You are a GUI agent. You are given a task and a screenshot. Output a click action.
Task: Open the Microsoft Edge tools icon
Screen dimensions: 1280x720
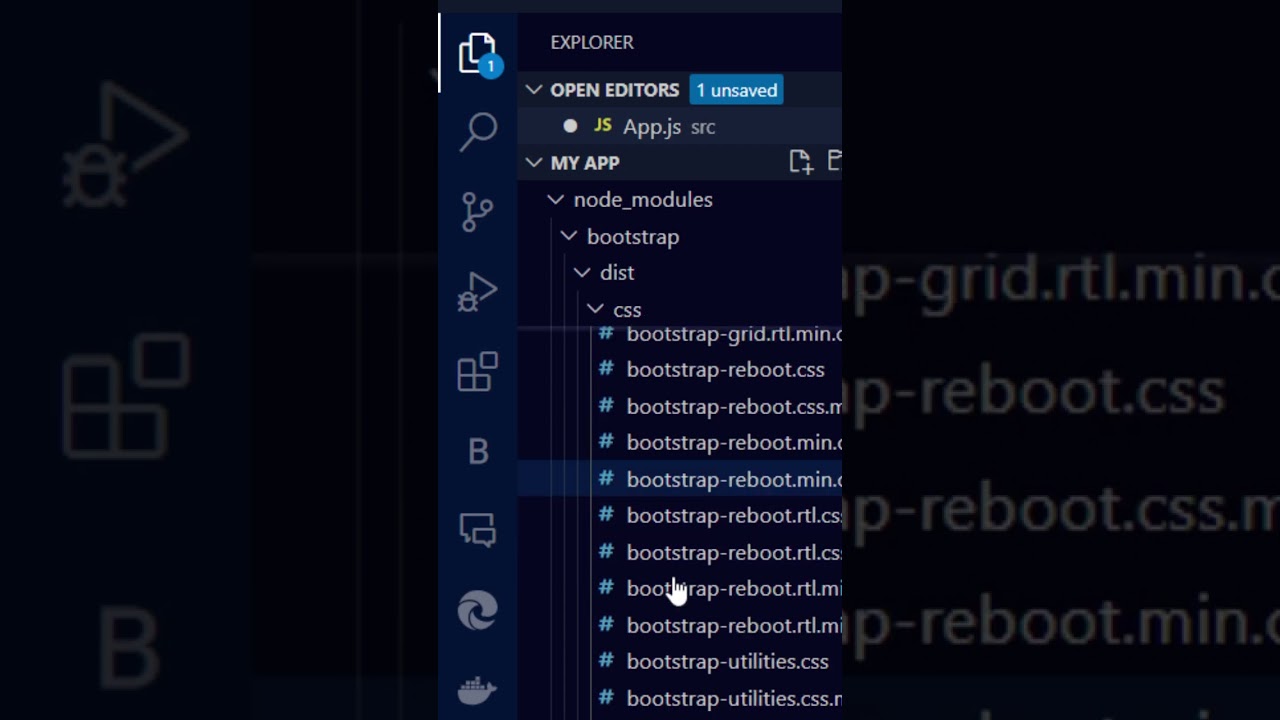(478, 610)
